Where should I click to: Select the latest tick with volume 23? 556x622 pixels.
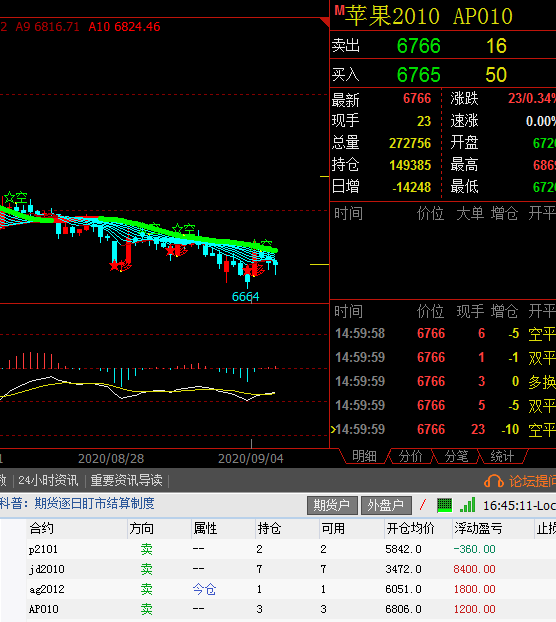pyautogui.click(x=443, y=429)
